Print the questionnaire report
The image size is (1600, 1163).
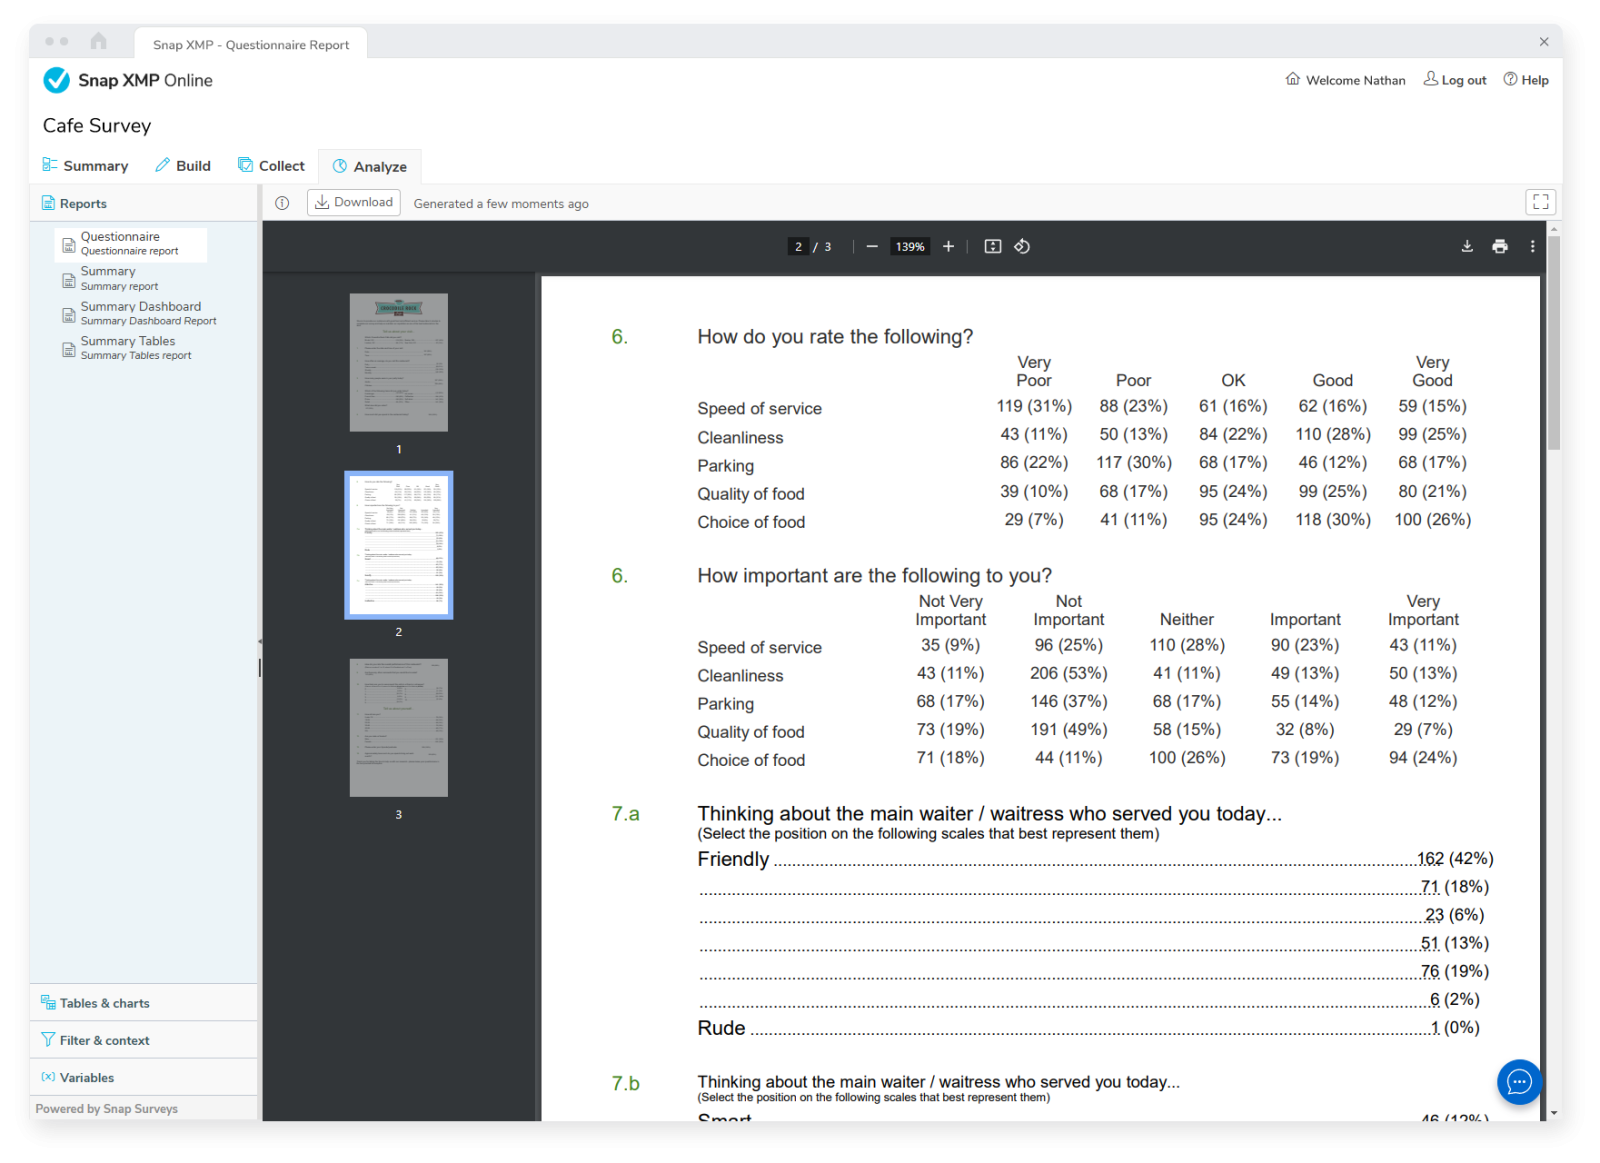point(1499,247)
